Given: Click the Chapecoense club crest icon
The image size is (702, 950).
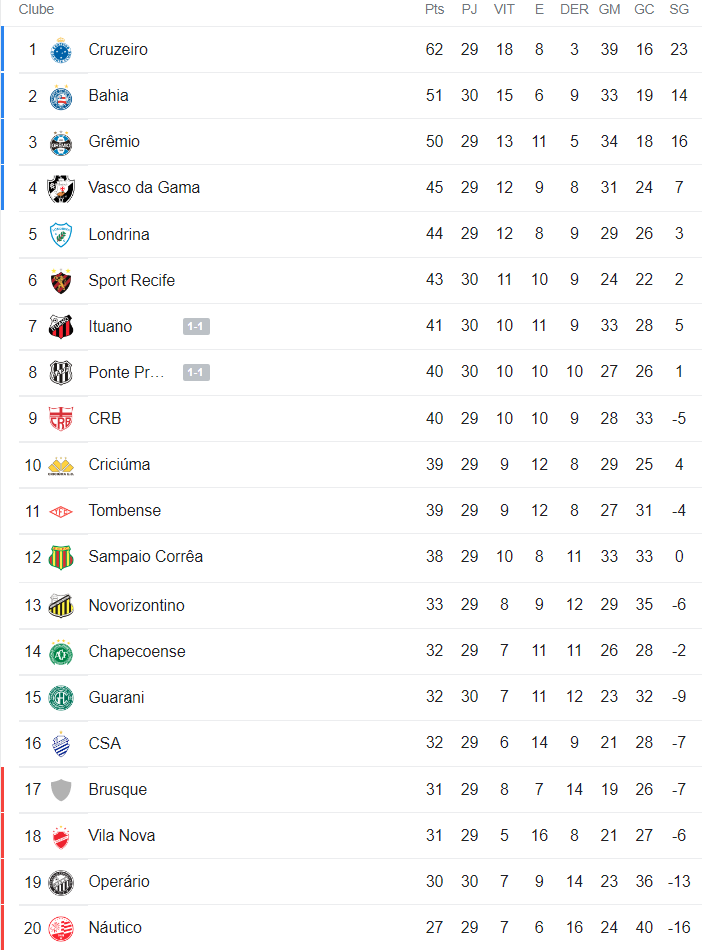Looking at the screenshot, I should click(61, 652).
